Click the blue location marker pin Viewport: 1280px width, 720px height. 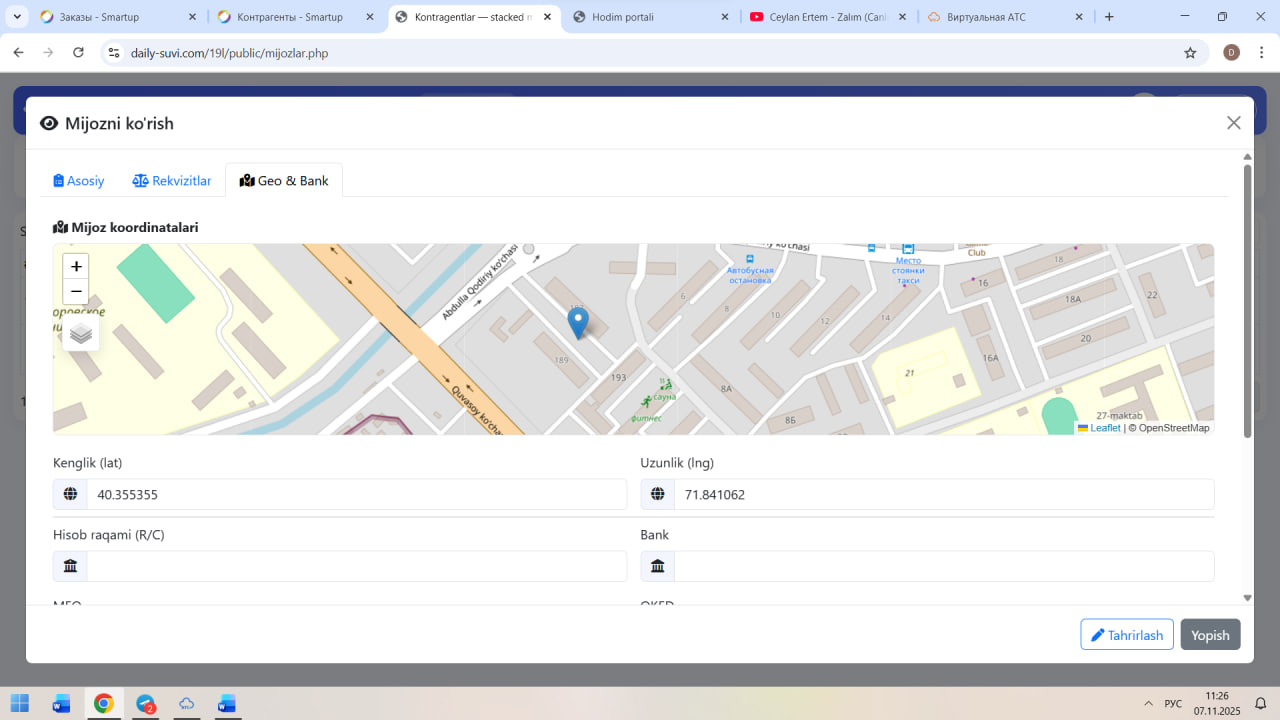click(x=578, y=322)
